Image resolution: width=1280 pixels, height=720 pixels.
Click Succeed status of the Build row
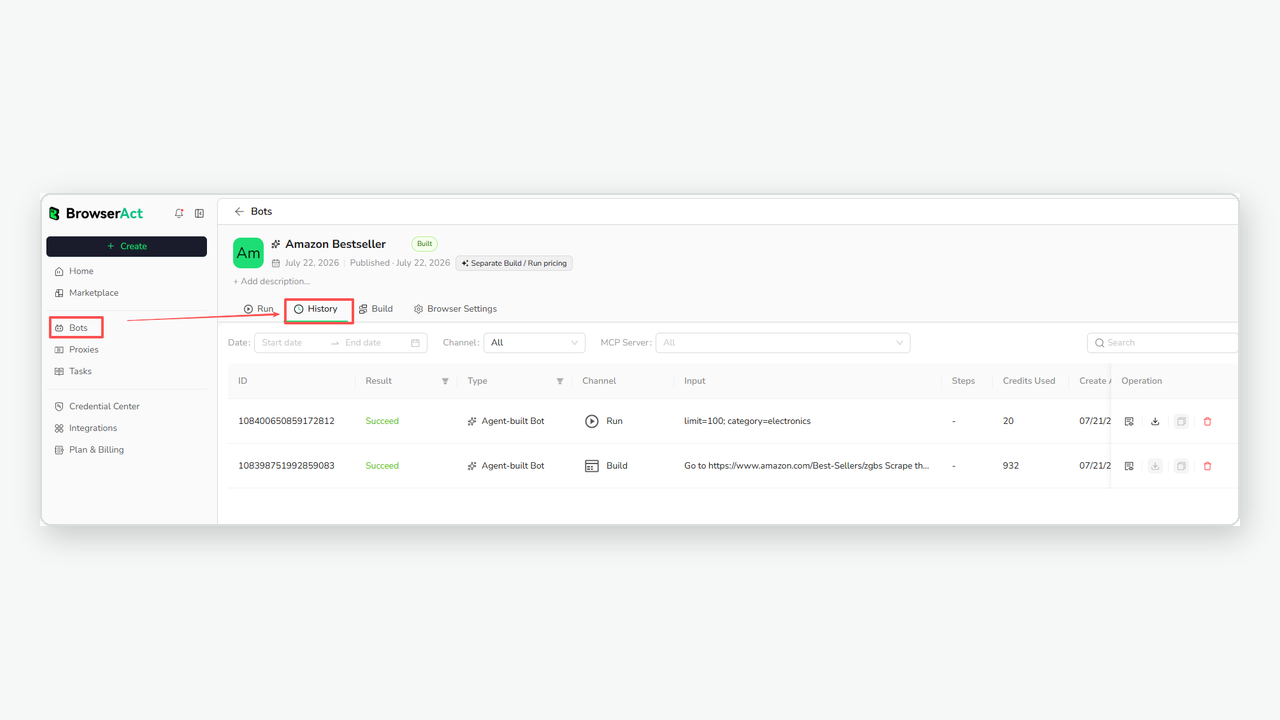point(382,466)
